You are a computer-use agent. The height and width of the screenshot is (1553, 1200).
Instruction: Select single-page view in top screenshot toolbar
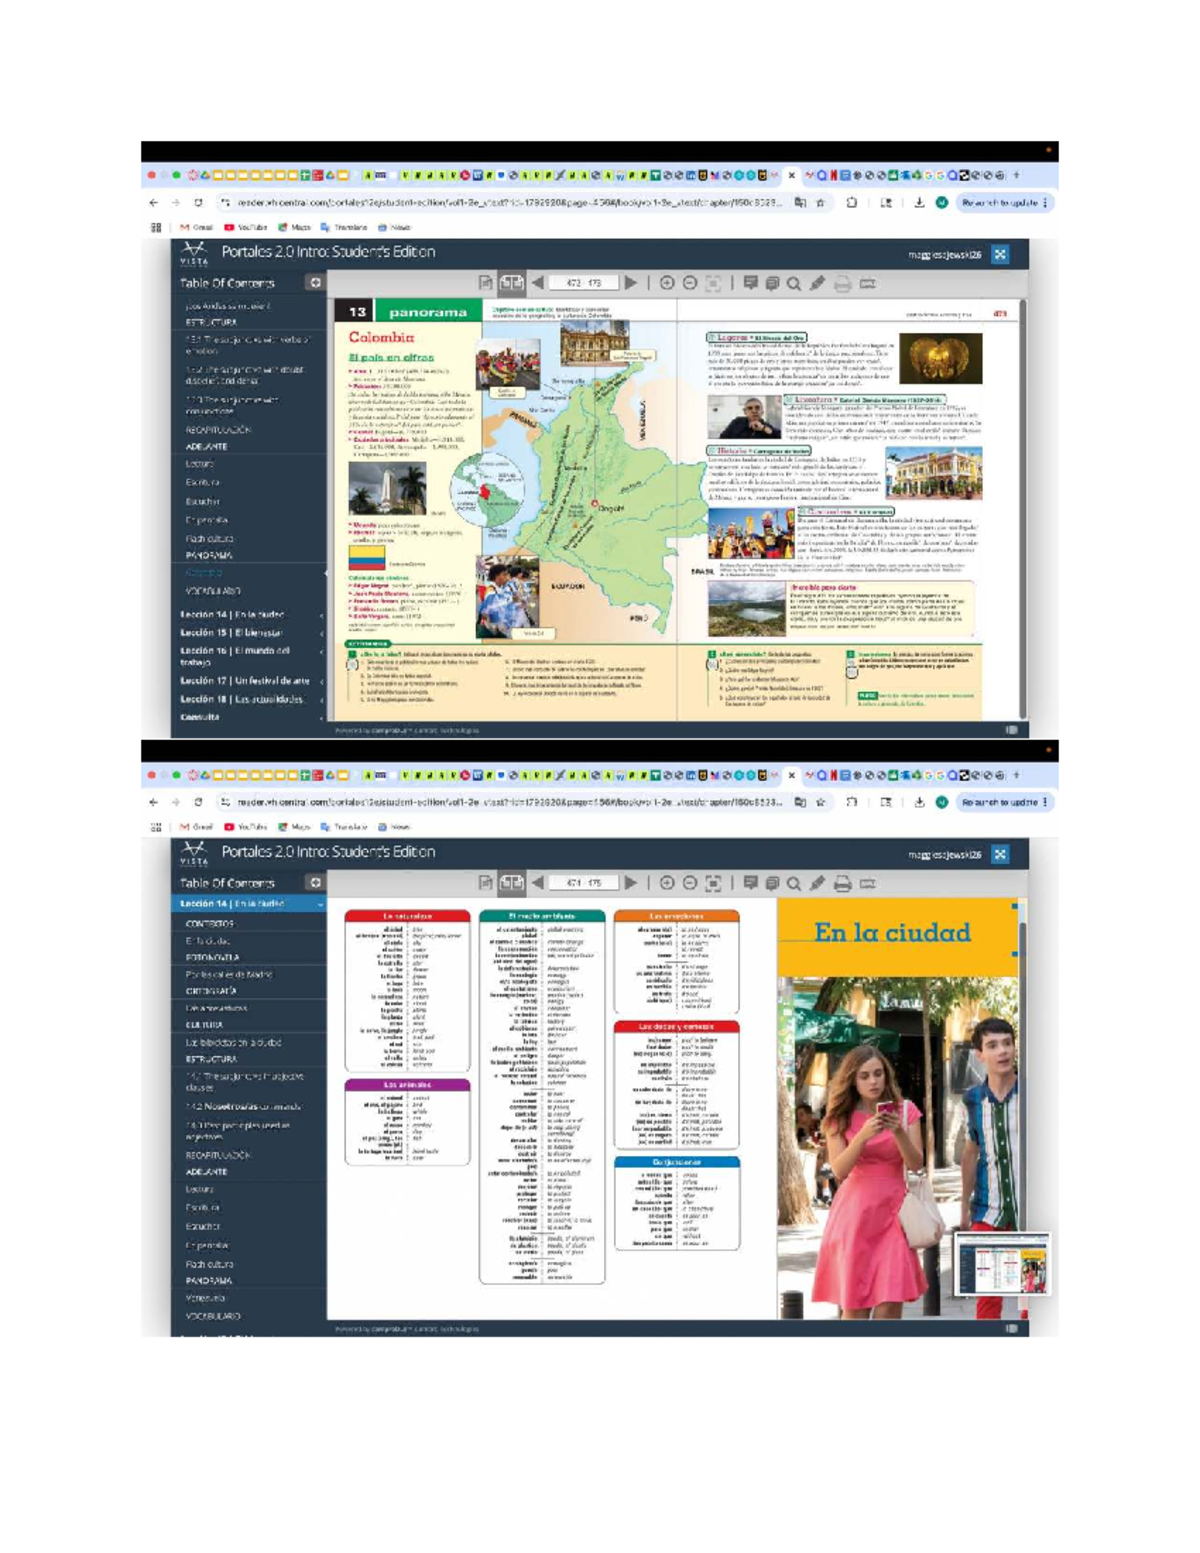[486, 283]
